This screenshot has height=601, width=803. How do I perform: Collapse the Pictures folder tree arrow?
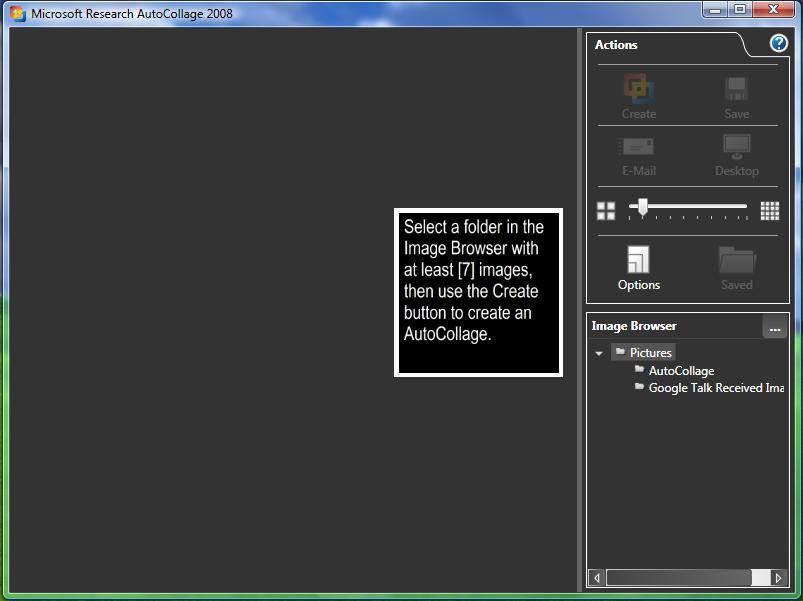click(x=599, y=353)
